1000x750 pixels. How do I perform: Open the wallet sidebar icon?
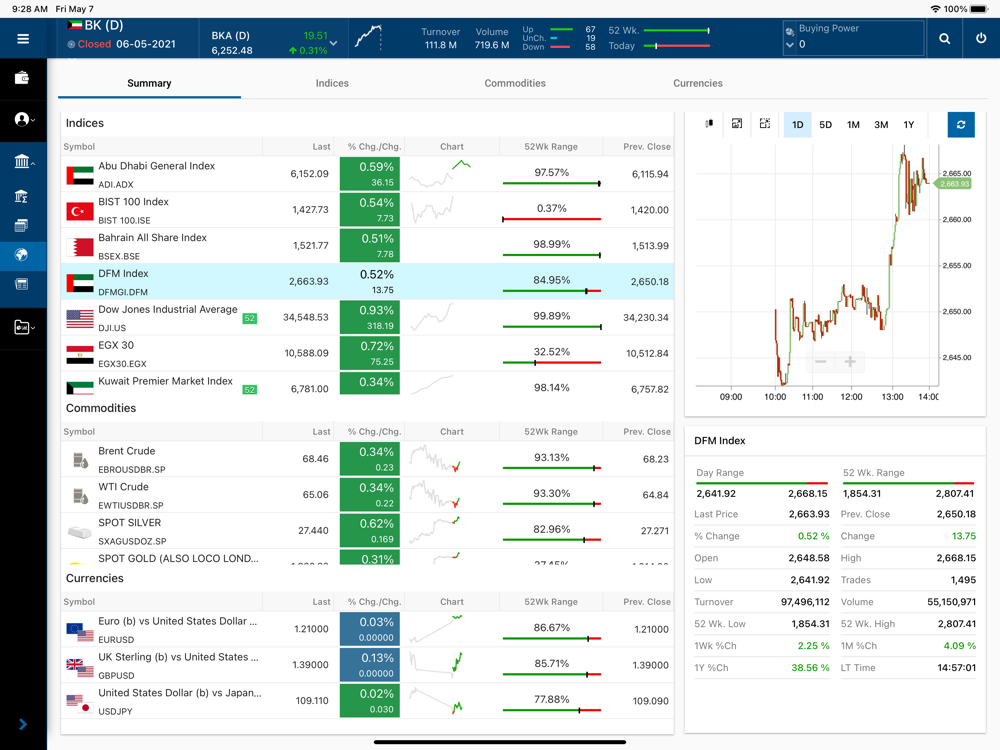22,78
